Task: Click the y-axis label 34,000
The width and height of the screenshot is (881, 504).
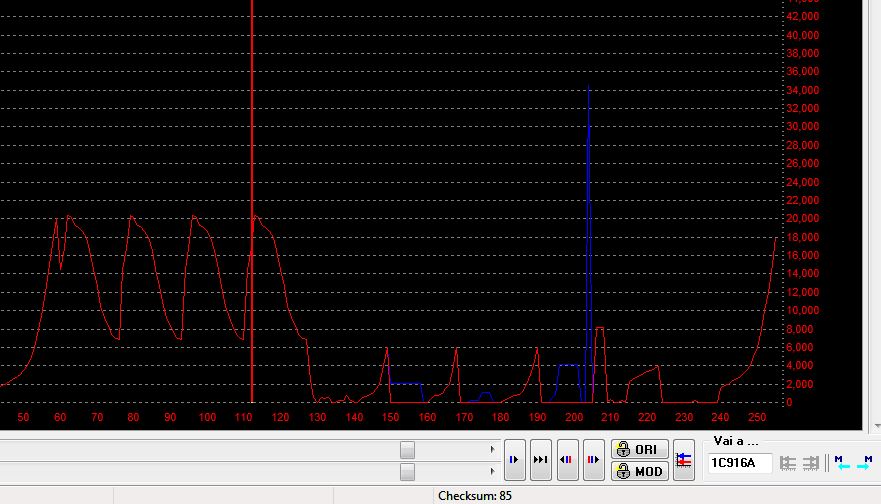Action: (x=802, y=90)
